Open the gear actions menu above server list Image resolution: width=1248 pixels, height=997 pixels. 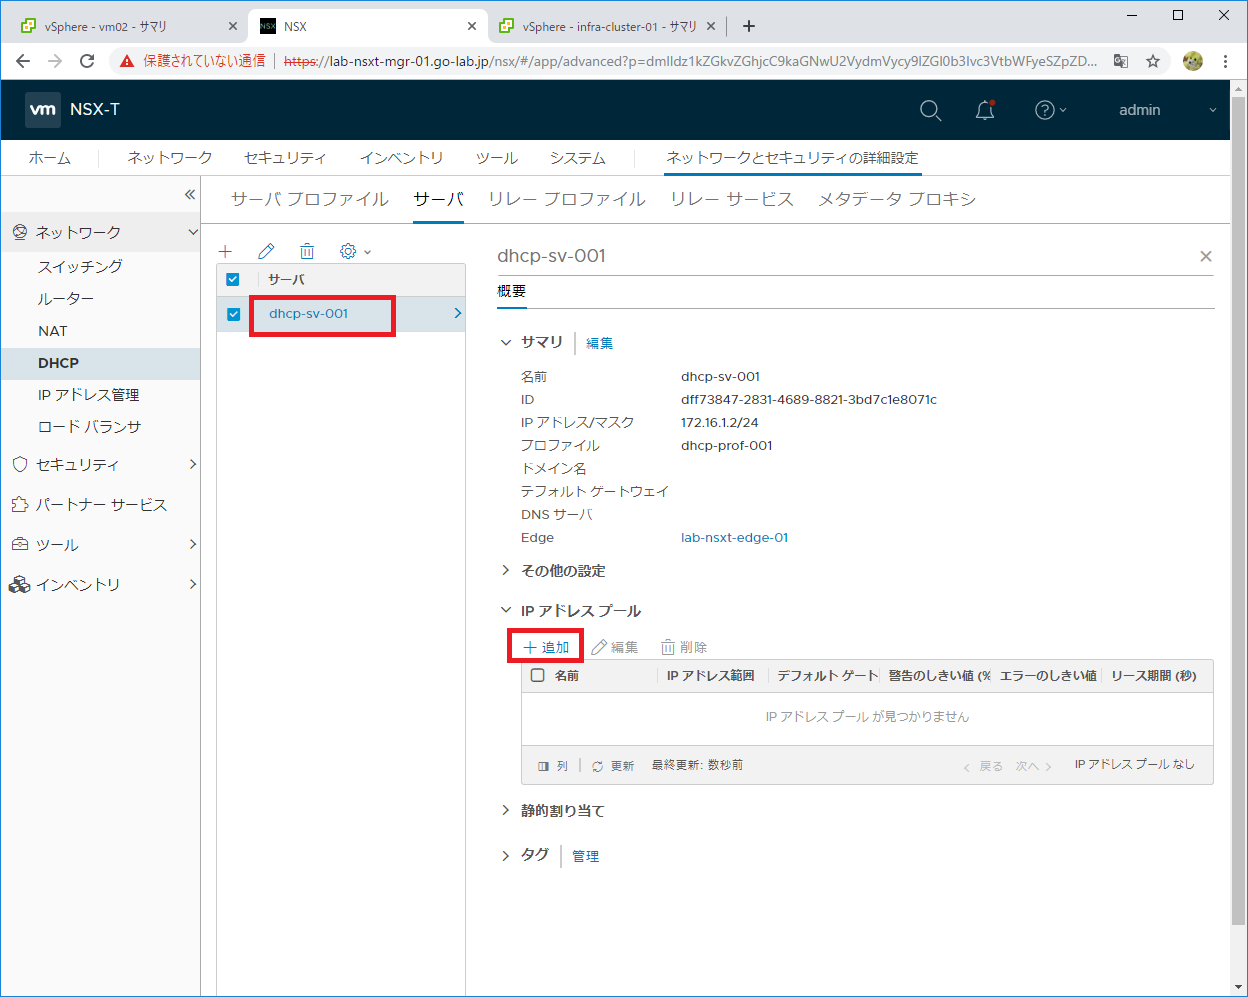coord(355,251)
